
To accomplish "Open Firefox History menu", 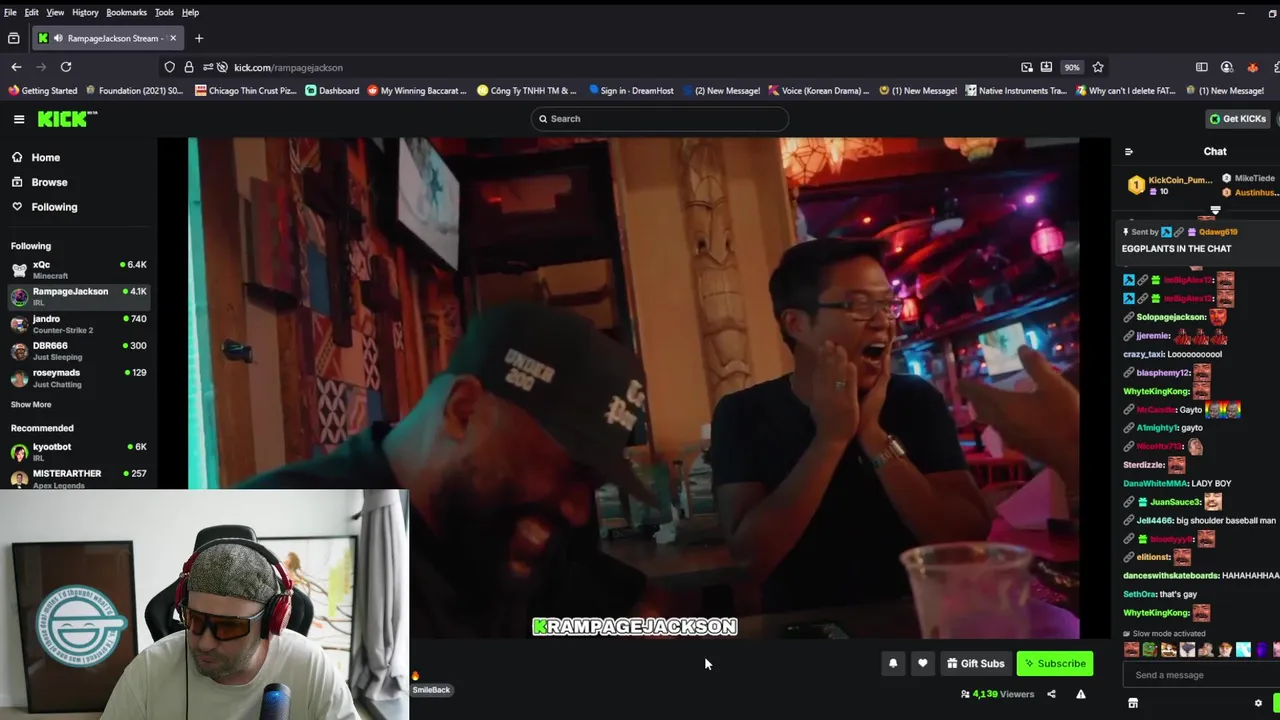I will click(x=85, y=12).
